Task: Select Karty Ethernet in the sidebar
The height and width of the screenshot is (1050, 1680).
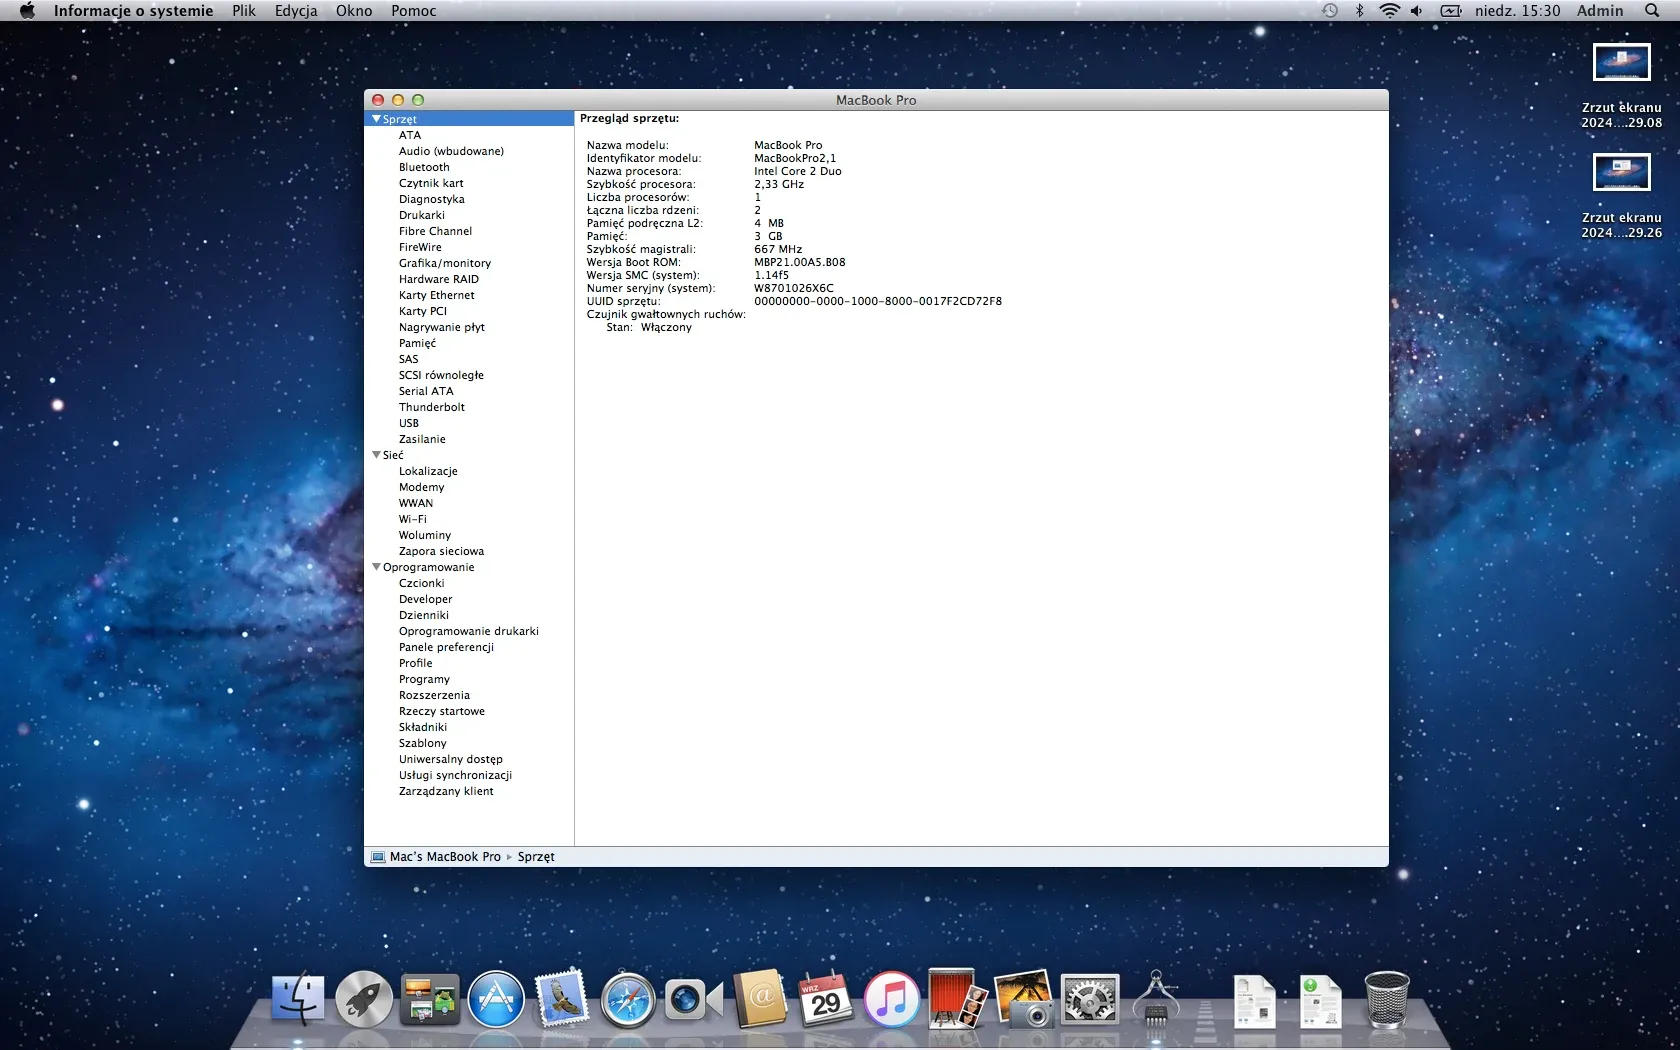Action: tap(437, 295)
